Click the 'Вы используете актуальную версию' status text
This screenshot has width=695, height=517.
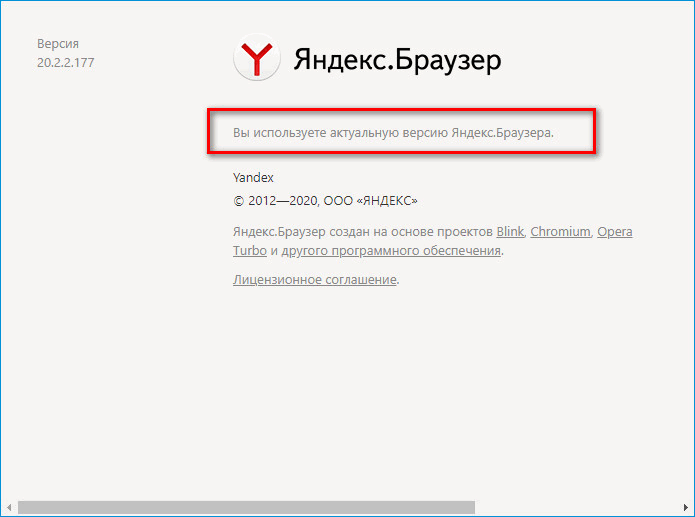(x=393, y=133)
